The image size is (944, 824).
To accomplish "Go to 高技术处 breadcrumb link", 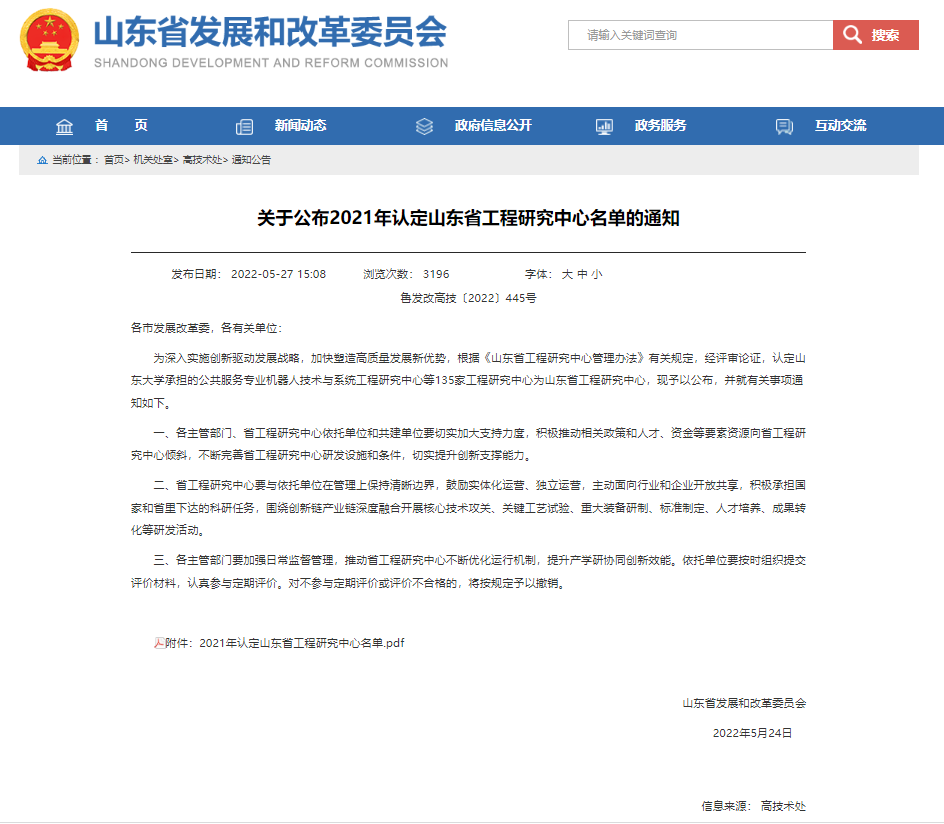I will coord(202,160).
